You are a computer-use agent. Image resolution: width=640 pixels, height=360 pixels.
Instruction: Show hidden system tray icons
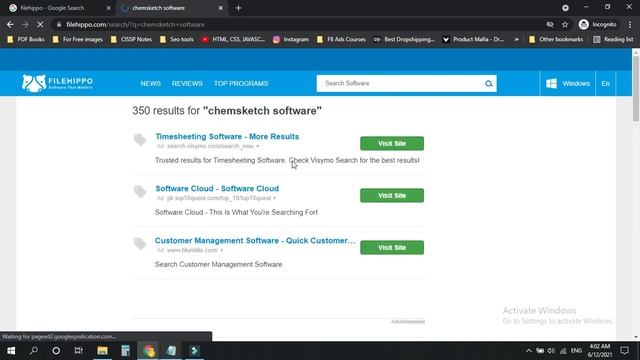click(529, 351)
